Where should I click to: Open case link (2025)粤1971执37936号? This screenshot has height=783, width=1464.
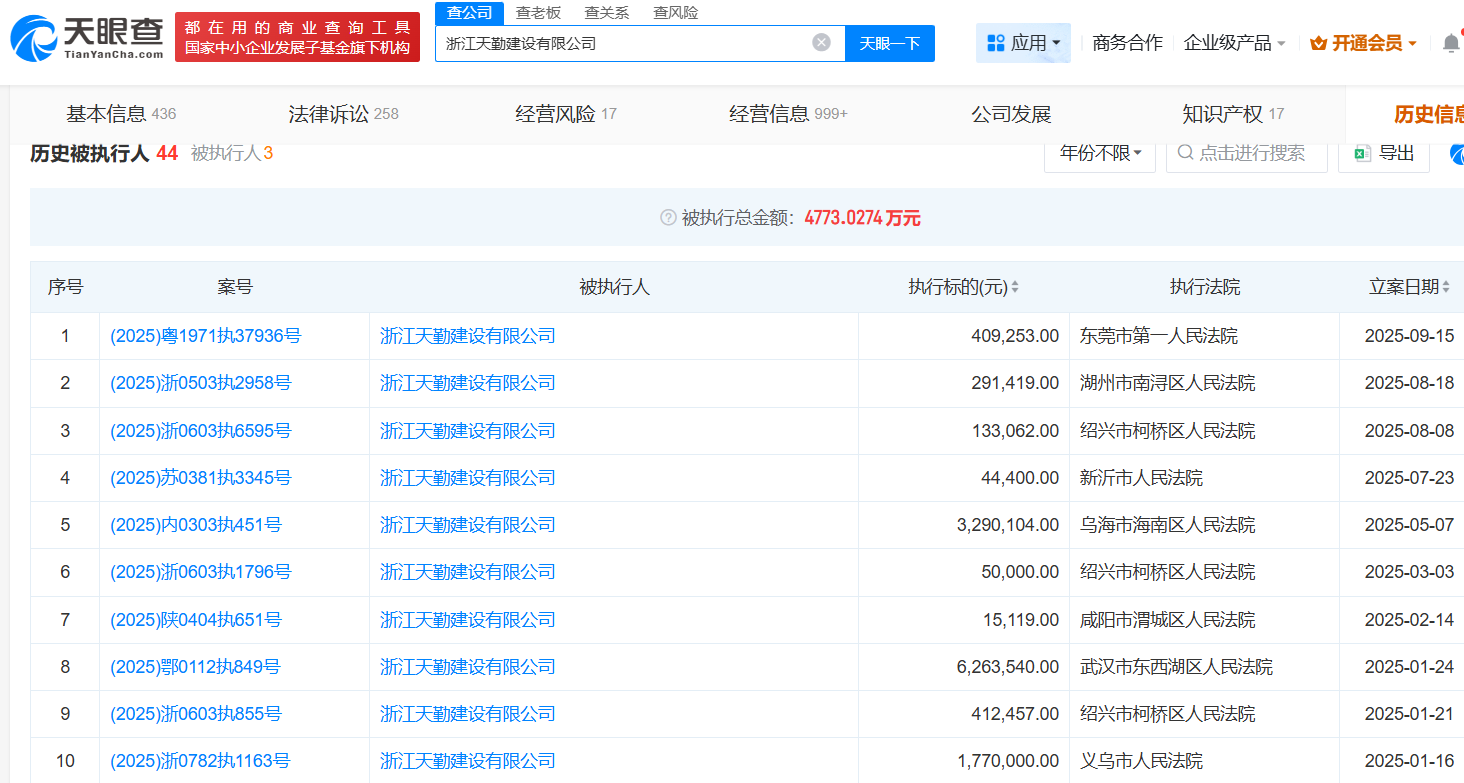[x=205, y=336]
